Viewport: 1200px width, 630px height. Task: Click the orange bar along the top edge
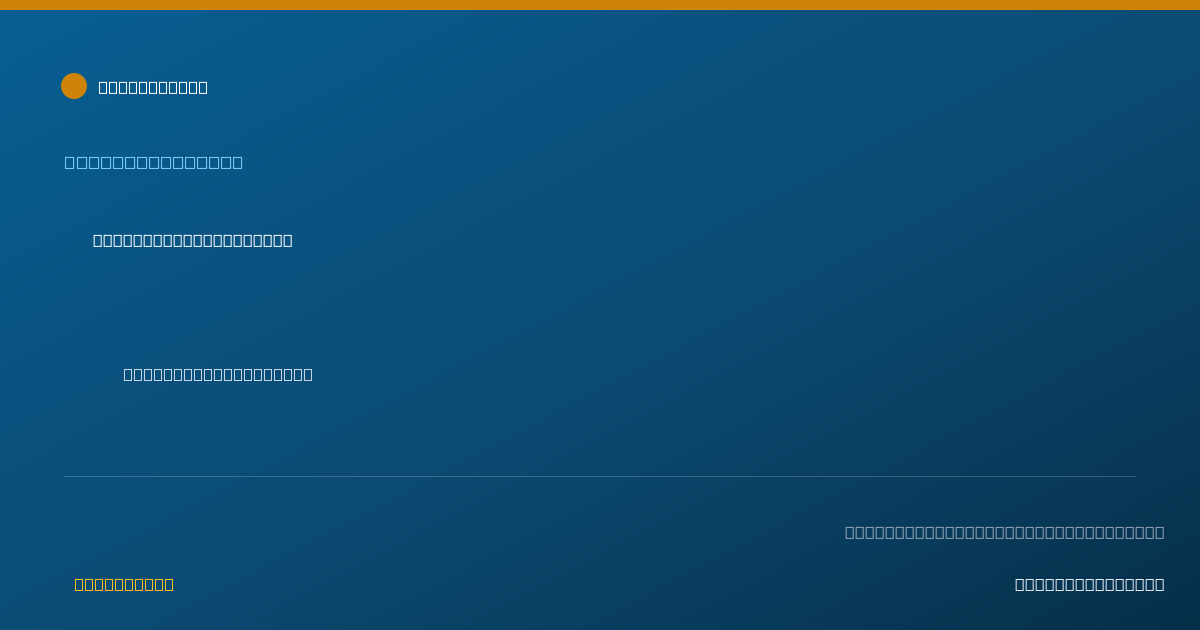pos(600,5)
